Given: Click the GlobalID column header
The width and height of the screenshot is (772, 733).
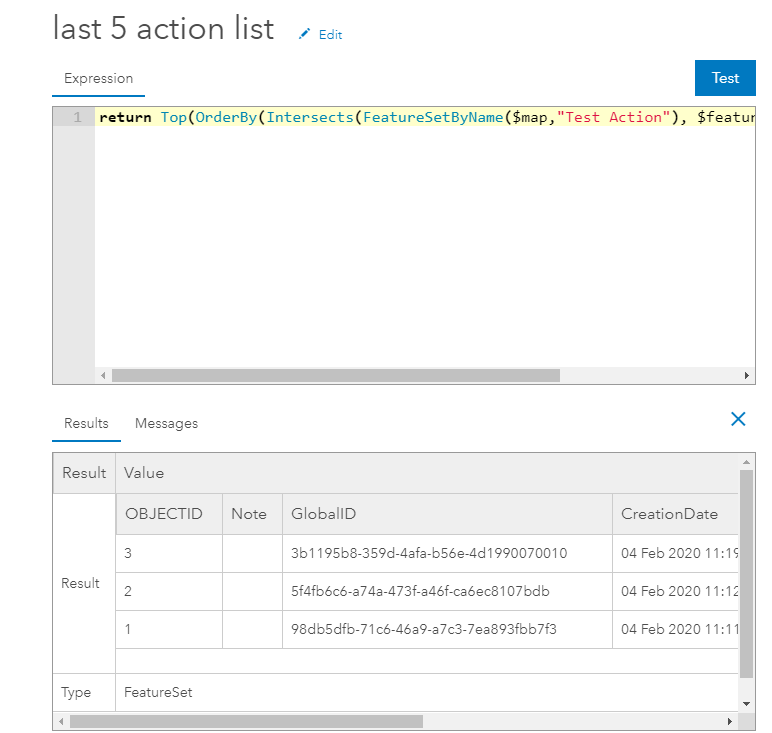Looking at the screenshot, I should coord(323,514).
